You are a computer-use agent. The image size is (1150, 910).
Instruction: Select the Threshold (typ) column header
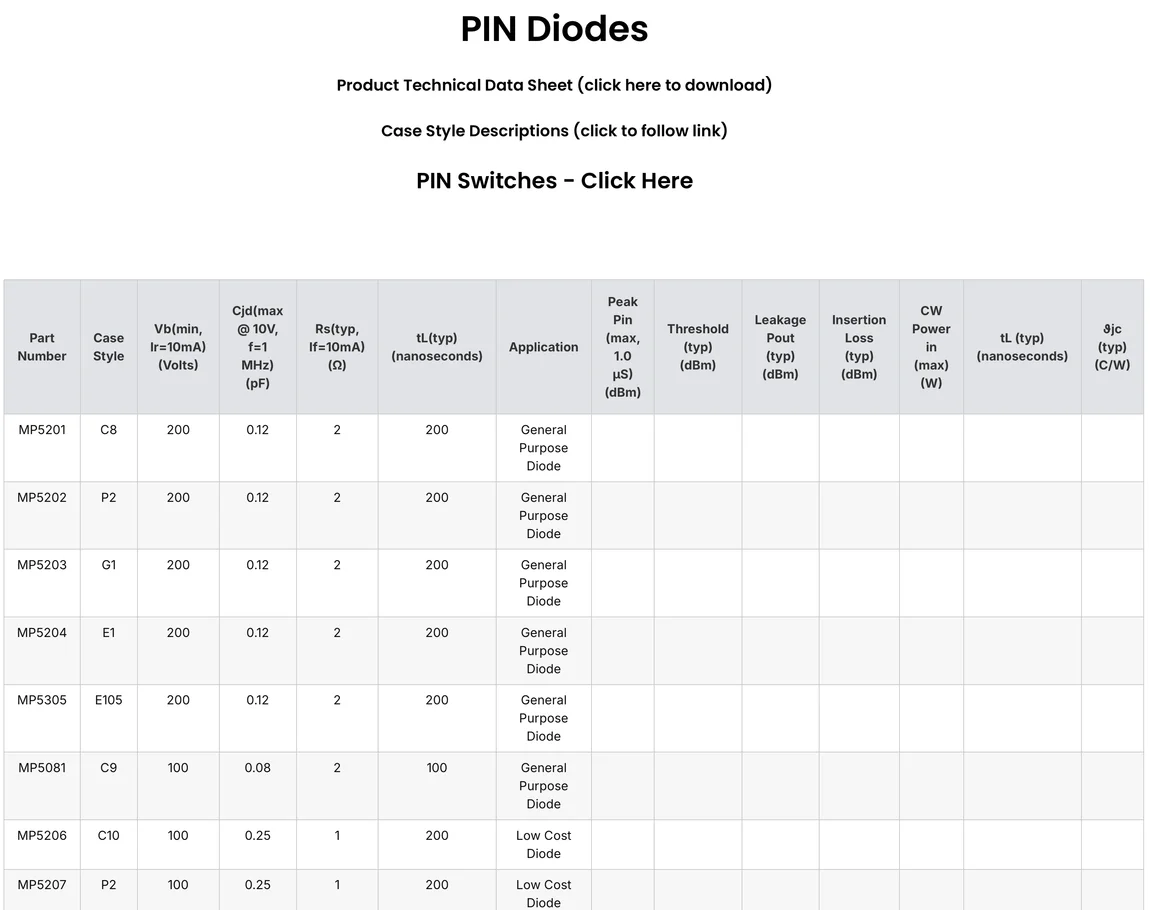click(698, 347)
